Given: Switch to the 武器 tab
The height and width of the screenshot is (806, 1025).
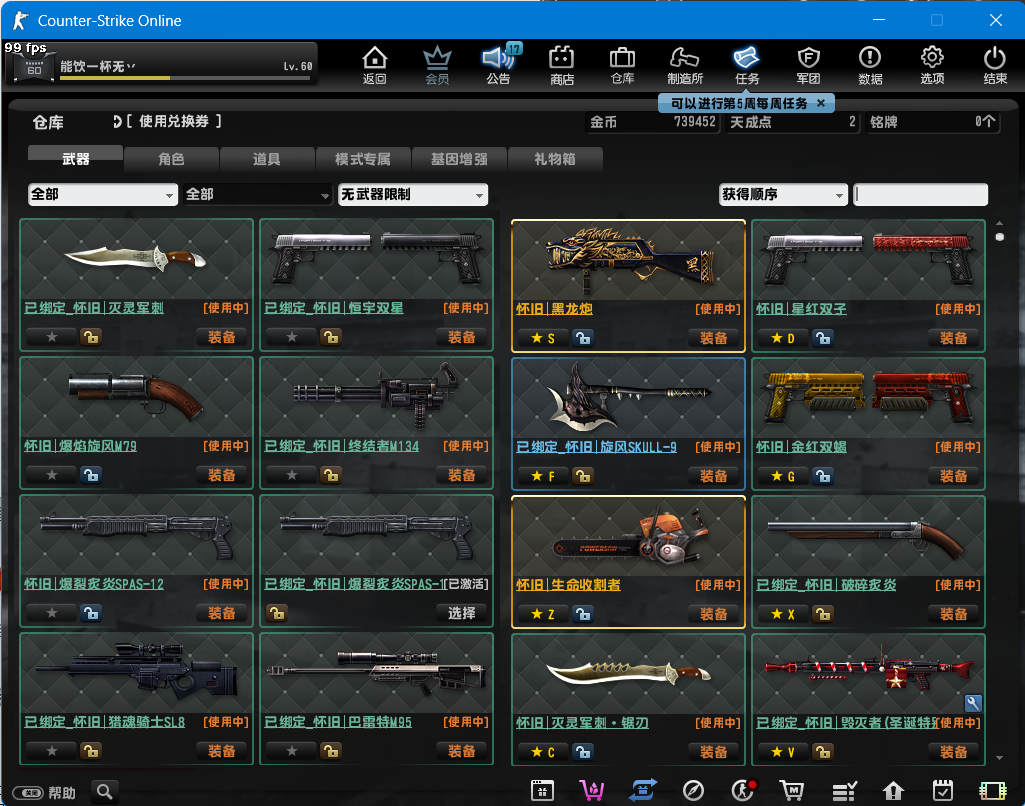Looking at the screenshot, I should pyautogui.click(x=75, y=158).
